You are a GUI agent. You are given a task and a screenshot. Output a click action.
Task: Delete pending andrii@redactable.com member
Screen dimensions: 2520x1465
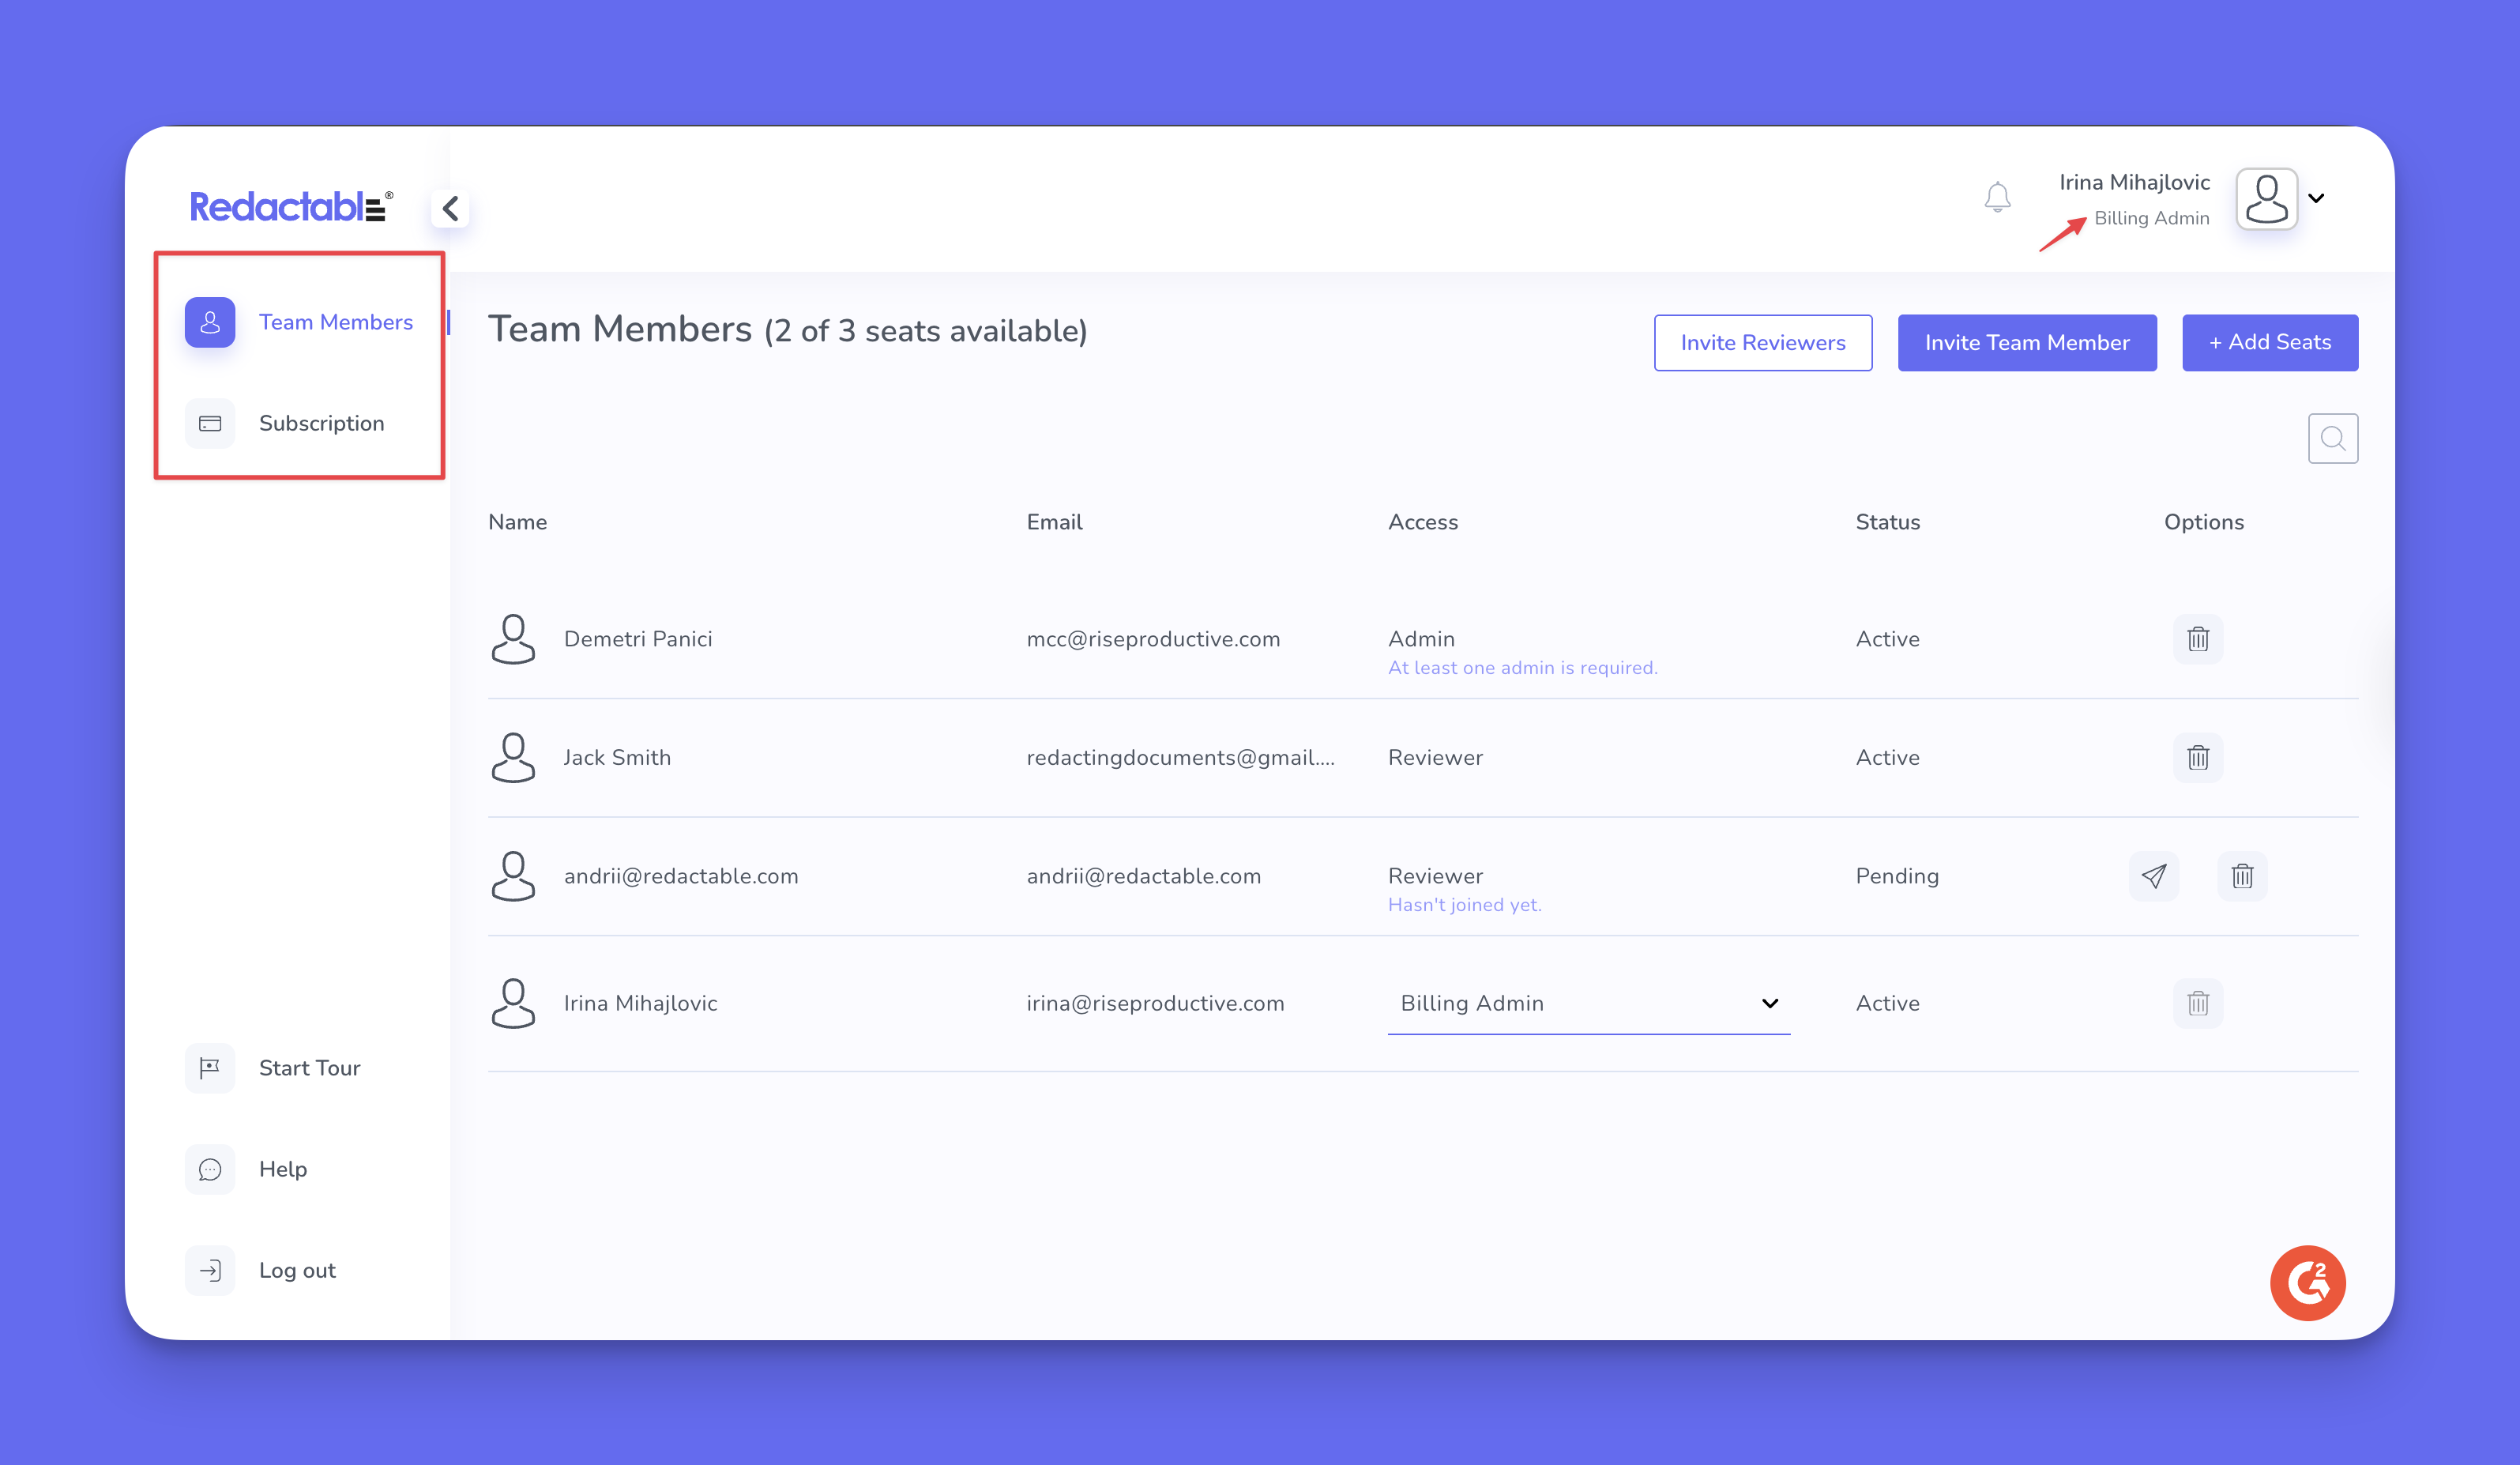(x=2241, y=876)
